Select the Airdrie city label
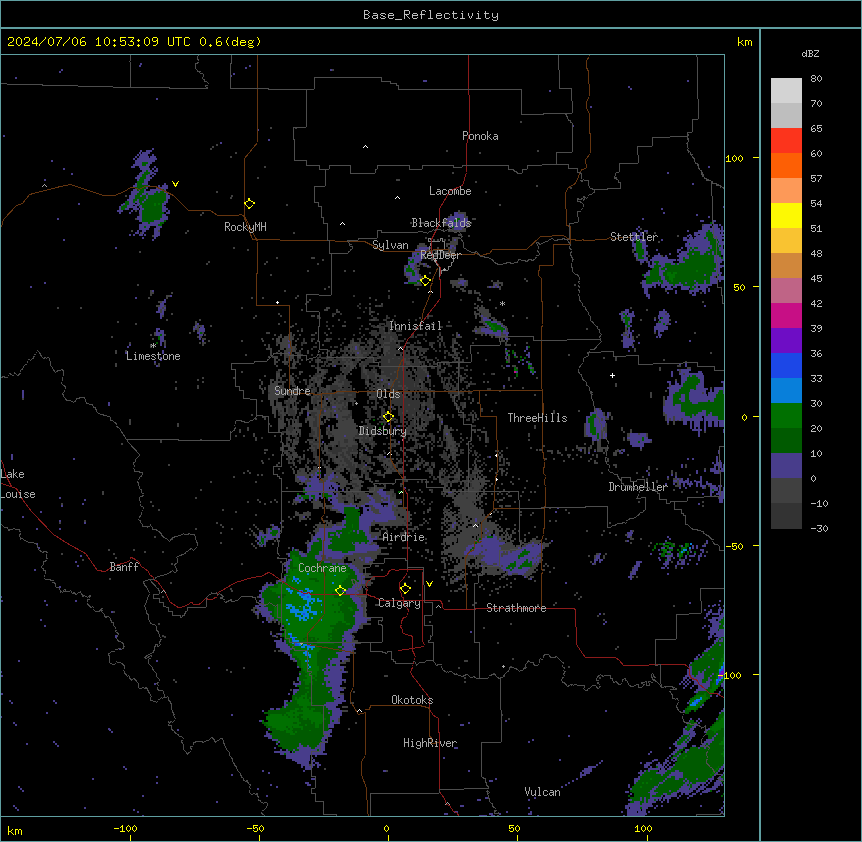This screenshot has width=862, height=842. (404, 537)
